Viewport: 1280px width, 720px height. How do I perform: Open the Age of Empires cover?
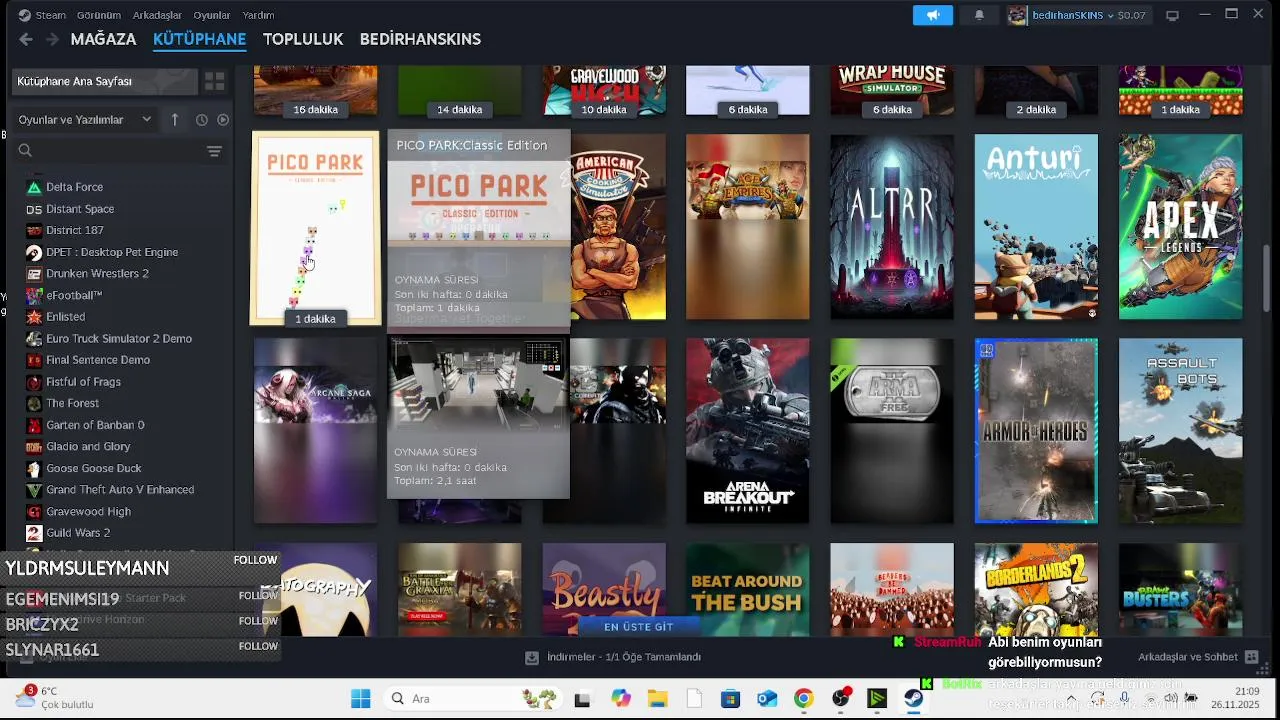click(x=748, y=227)
